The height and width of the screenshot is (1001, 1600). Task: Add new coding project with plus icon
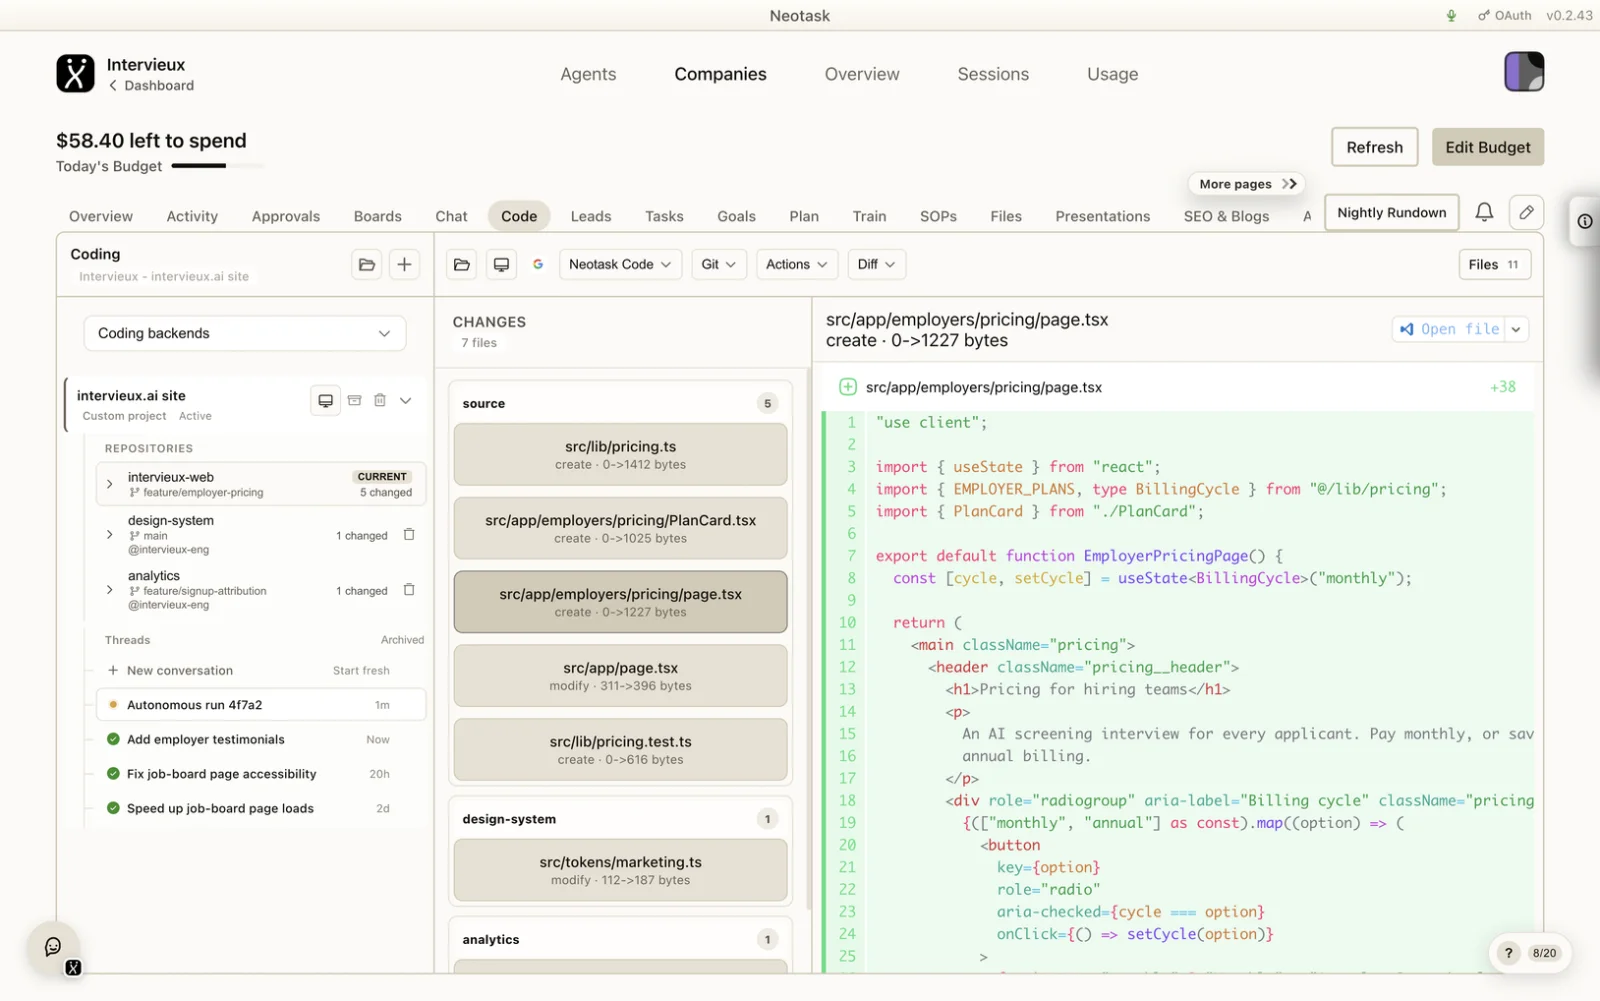pos(404,265)
